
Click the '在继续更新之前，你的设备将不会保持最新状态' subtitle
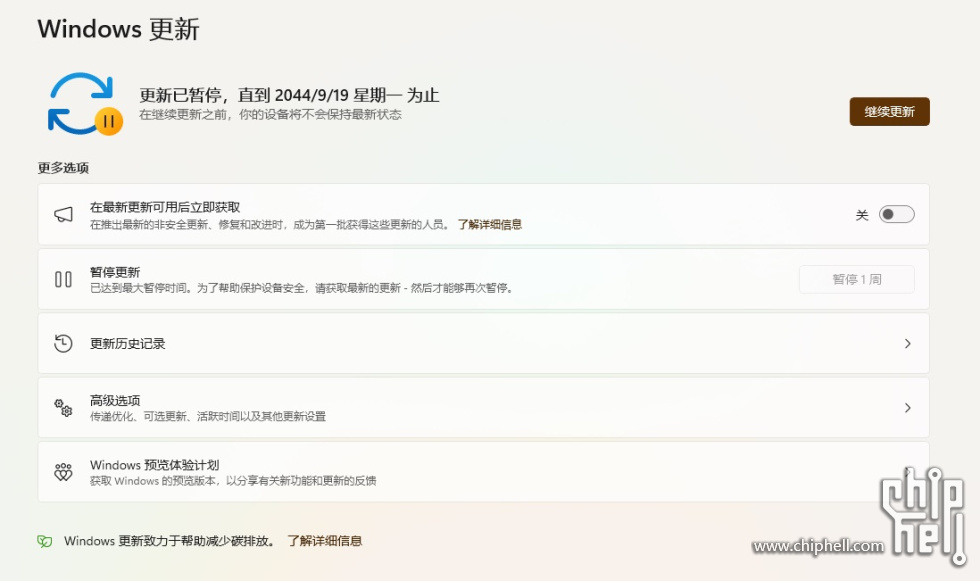point(270,114)
